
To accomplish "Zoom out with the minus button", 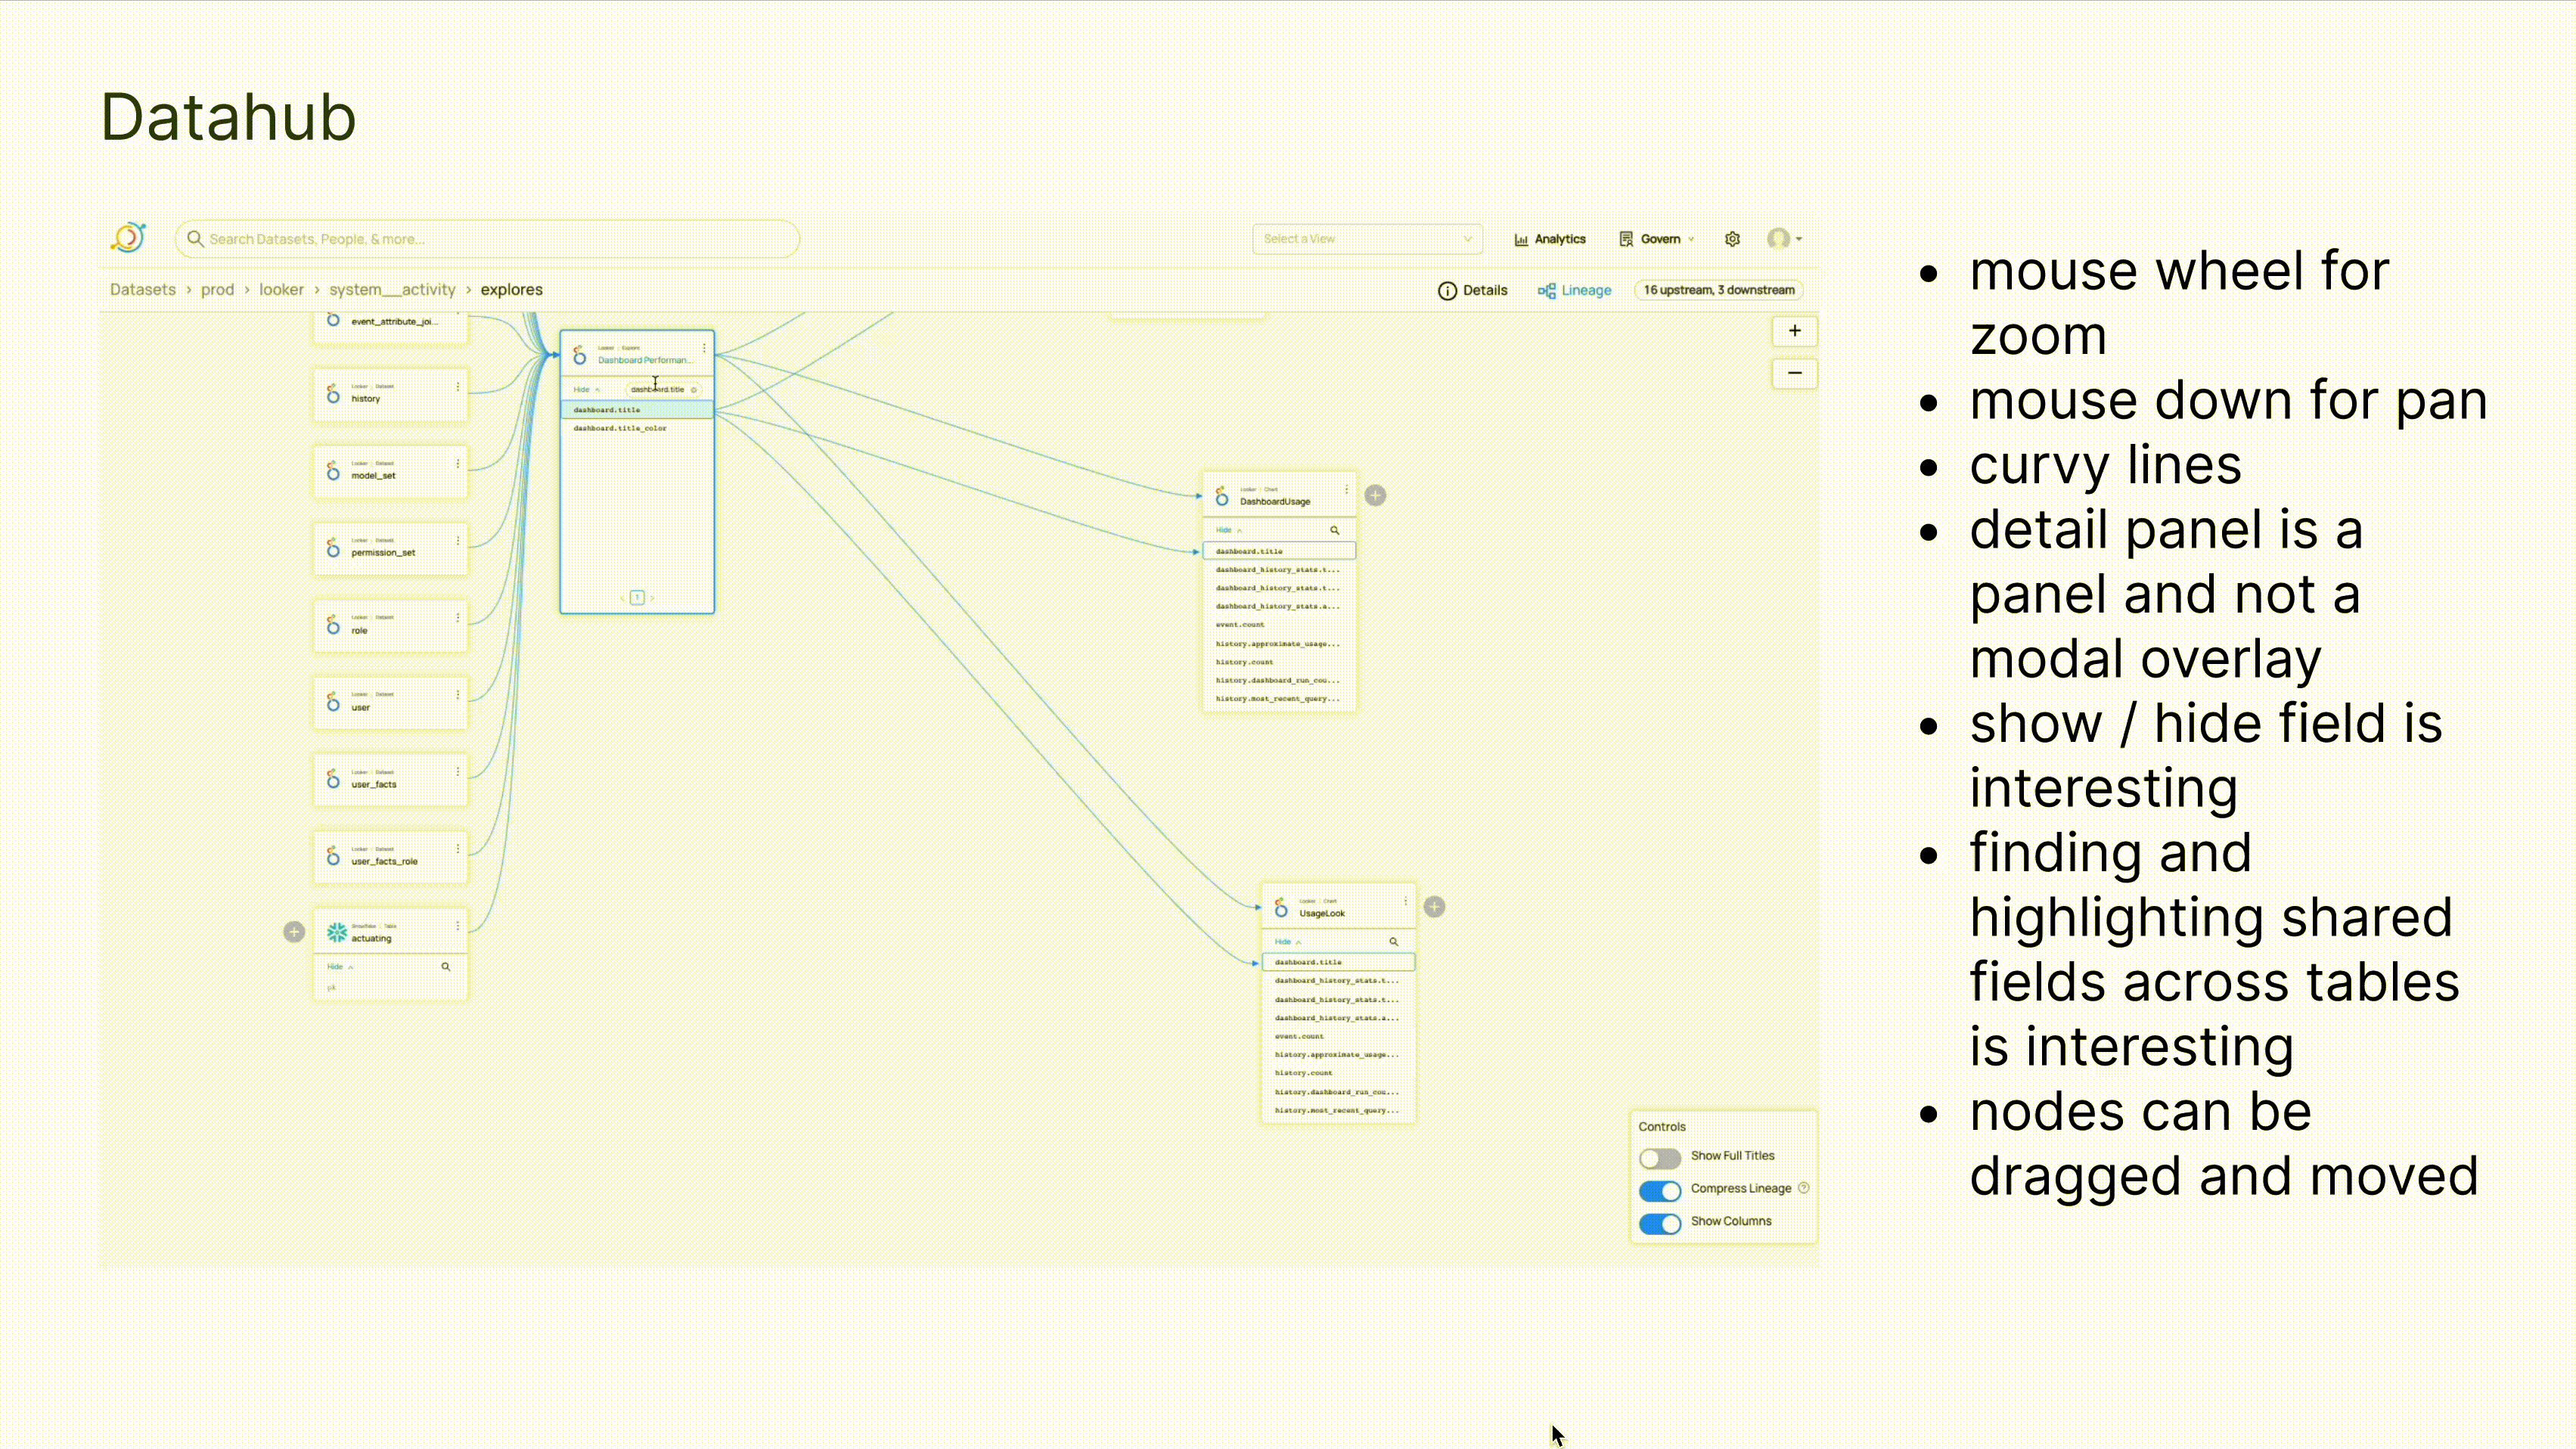I will pos(1795,373).
